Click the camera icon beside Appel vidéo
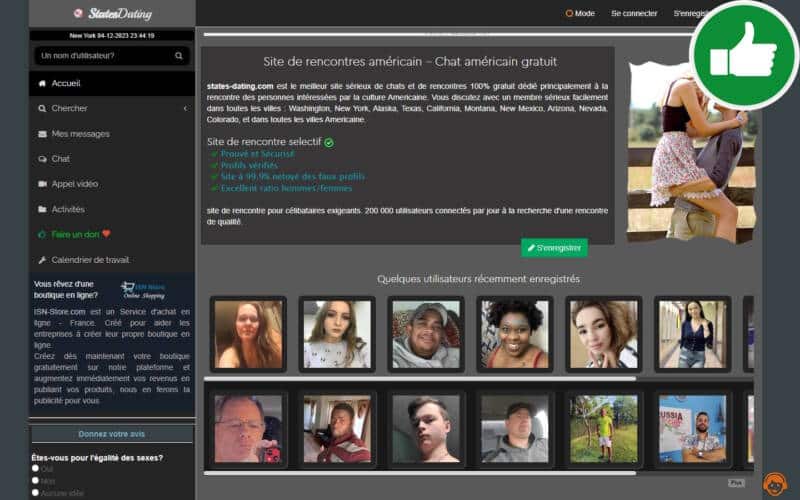The width and height of the screenshot is (800, 500). tap(42, 184)
